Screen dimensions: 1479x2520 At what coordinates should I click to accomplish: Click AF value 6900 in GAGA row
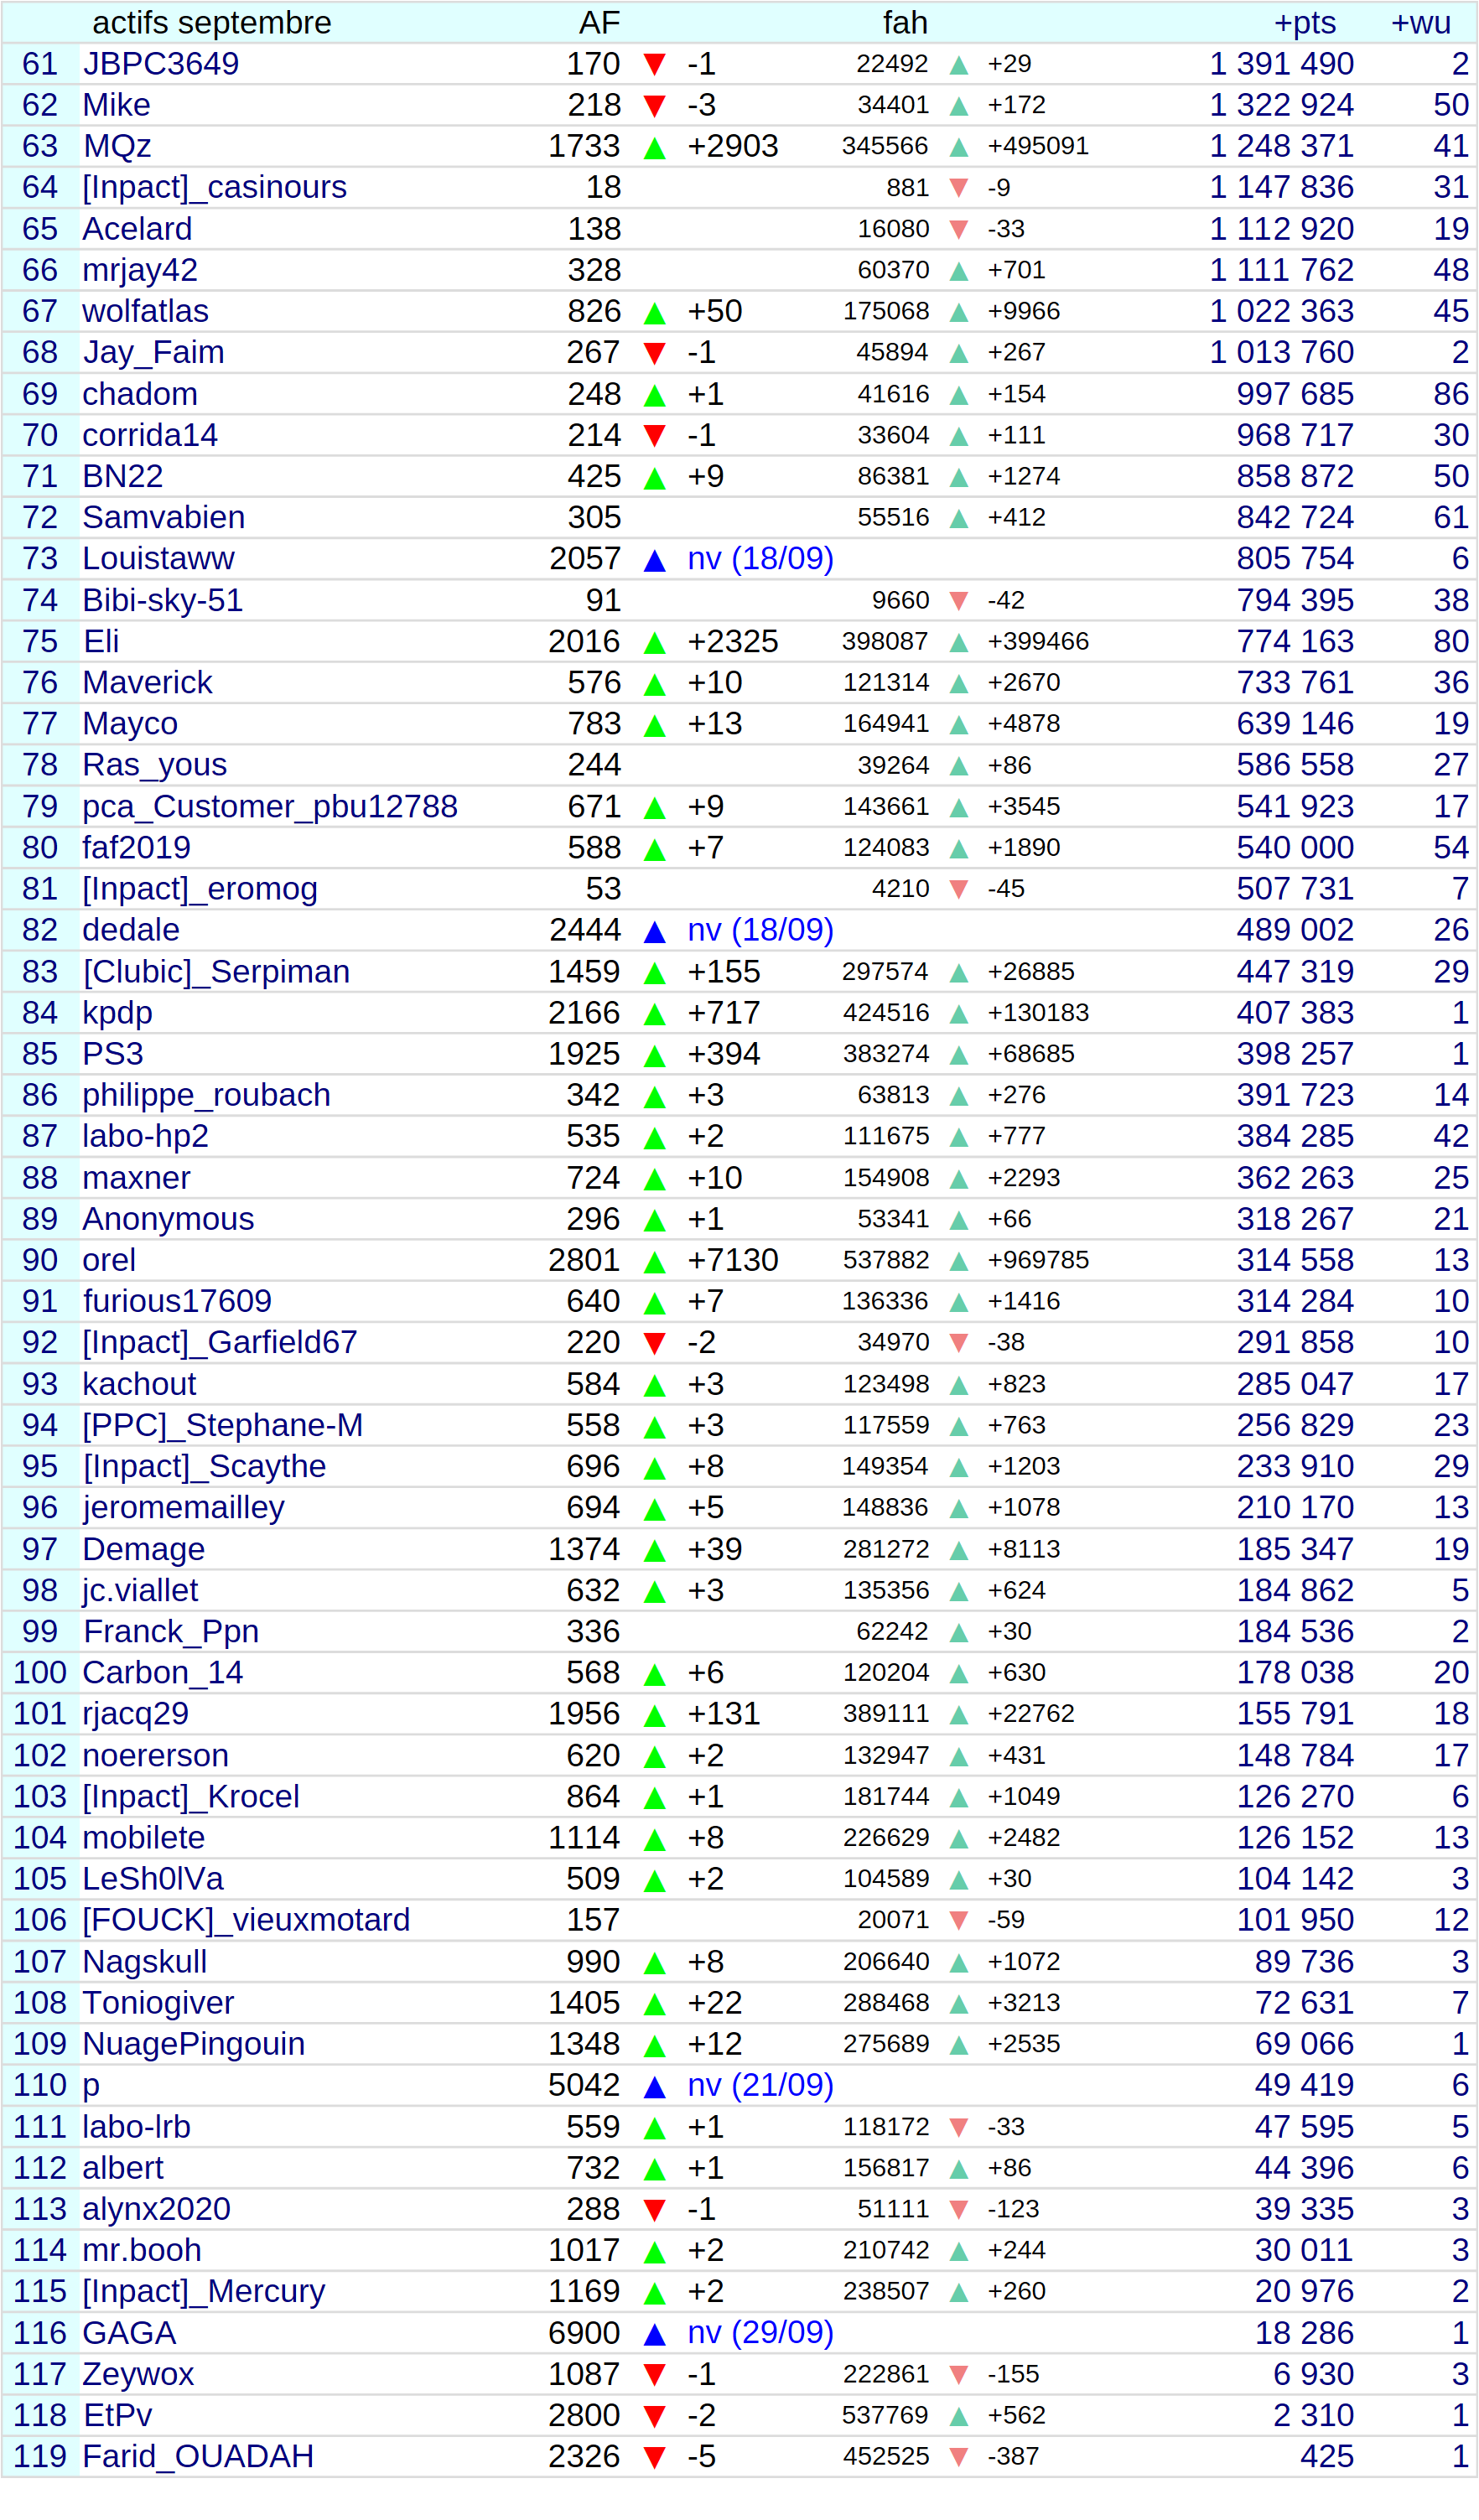click(585, 2333)
